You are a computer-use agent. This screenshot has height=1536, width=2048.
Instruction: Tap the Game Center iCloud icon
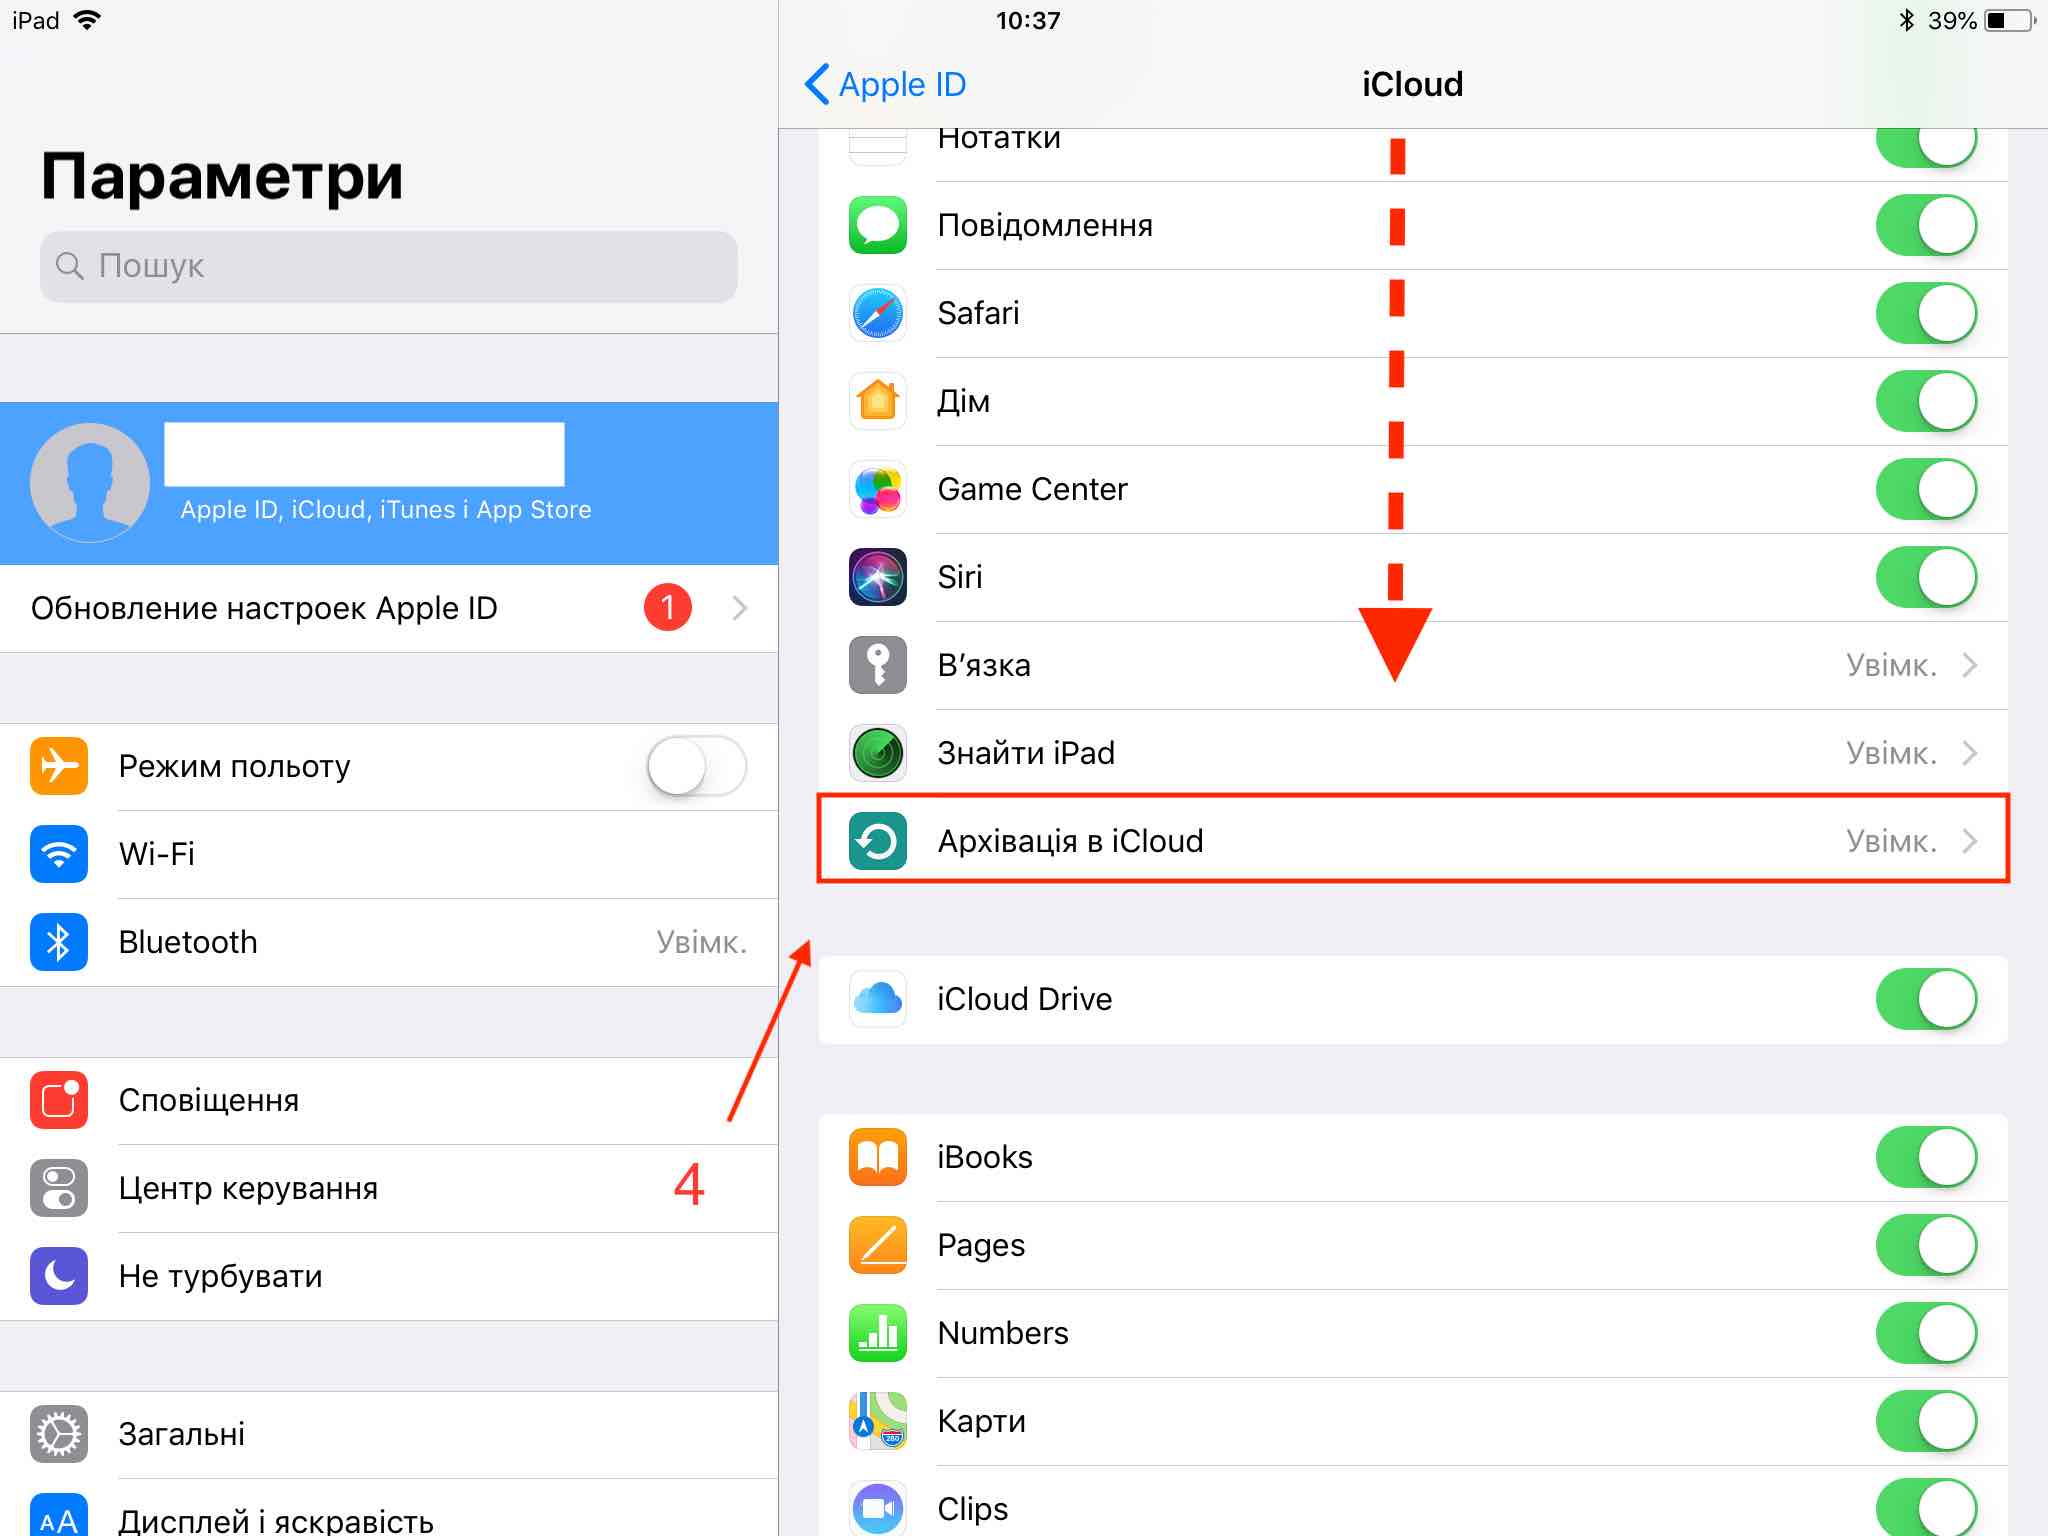(882, 487)
